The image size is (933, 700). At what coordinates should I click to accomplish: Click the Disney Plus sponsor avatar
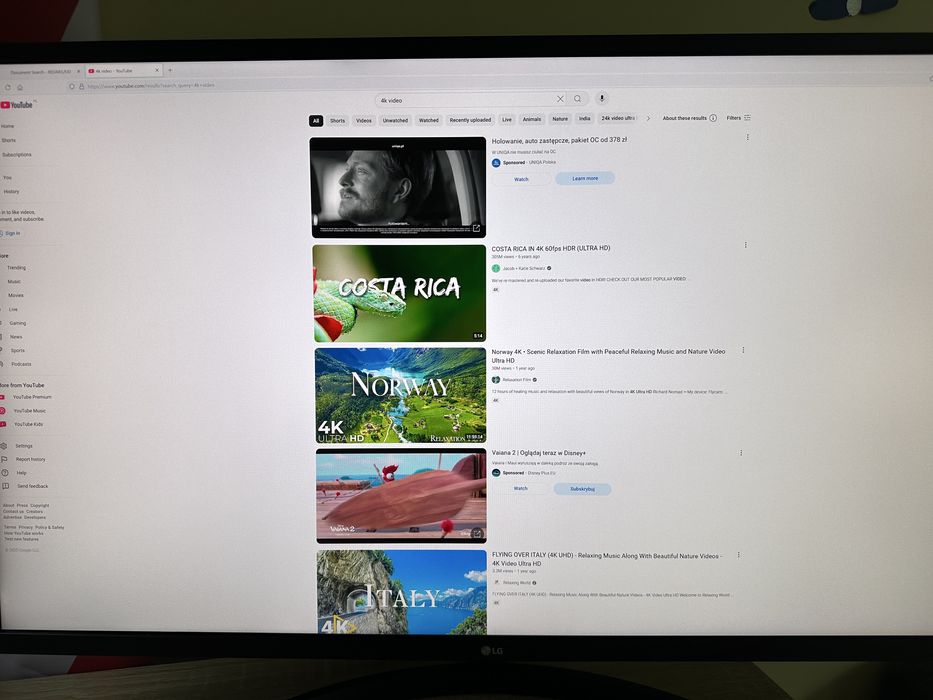[x=496, y=473]
